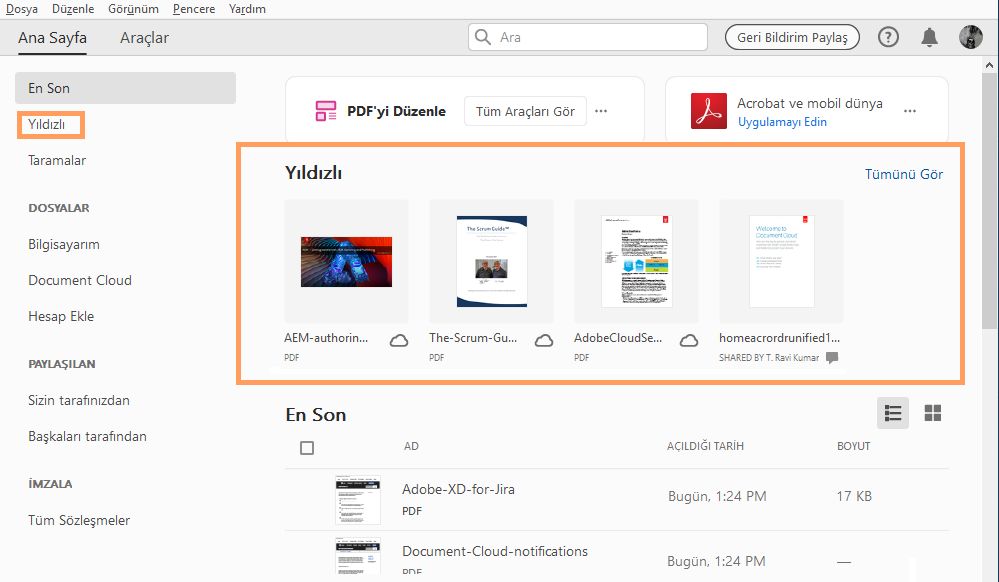Viewport: 999px width, 582px height.
Task: Open Document Cloud in the sidebar
Action: tap(80, 280)
